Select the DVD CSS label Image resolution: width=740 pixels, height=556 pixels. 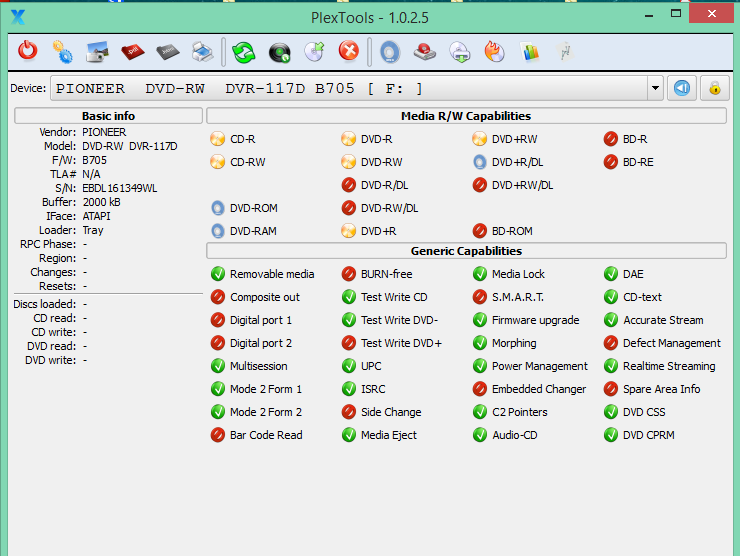tap(644, 412)
